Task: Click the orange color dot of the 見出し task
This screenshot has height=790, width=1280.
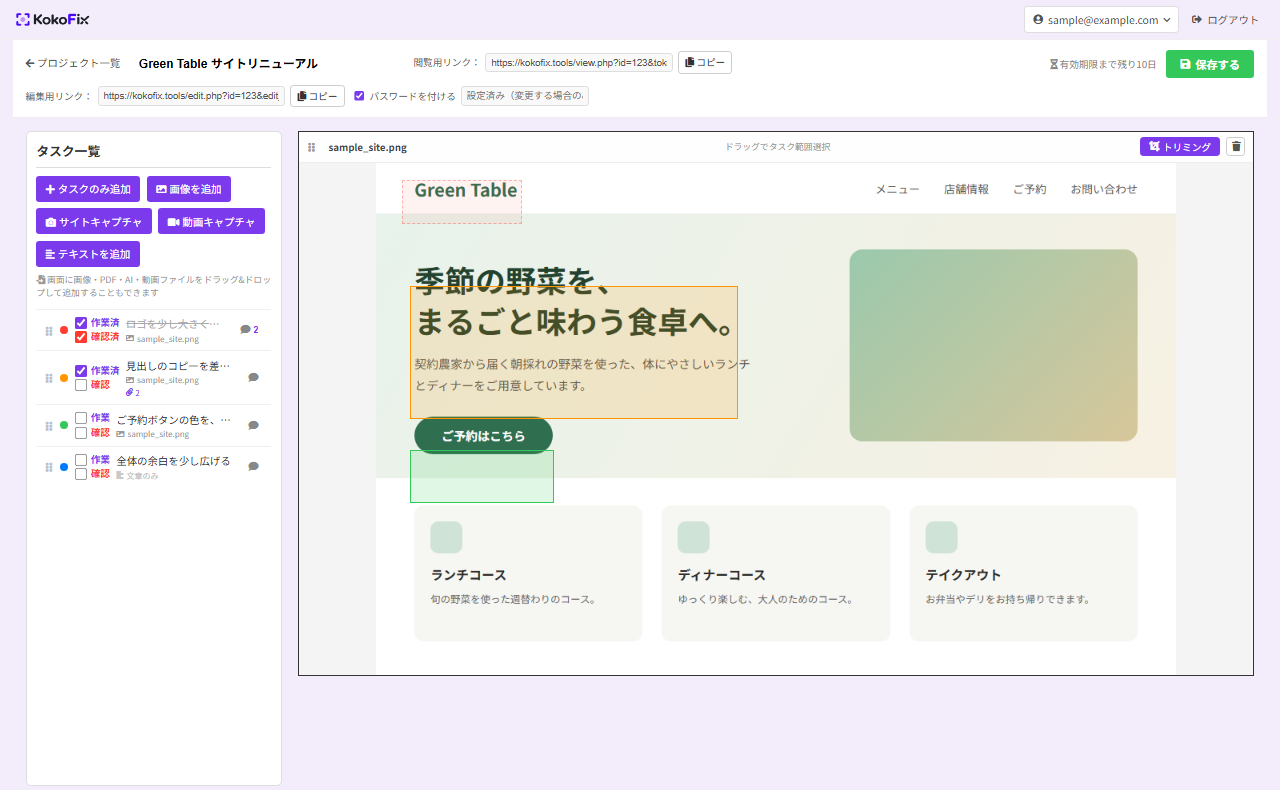Action: (x=64, y=378)
